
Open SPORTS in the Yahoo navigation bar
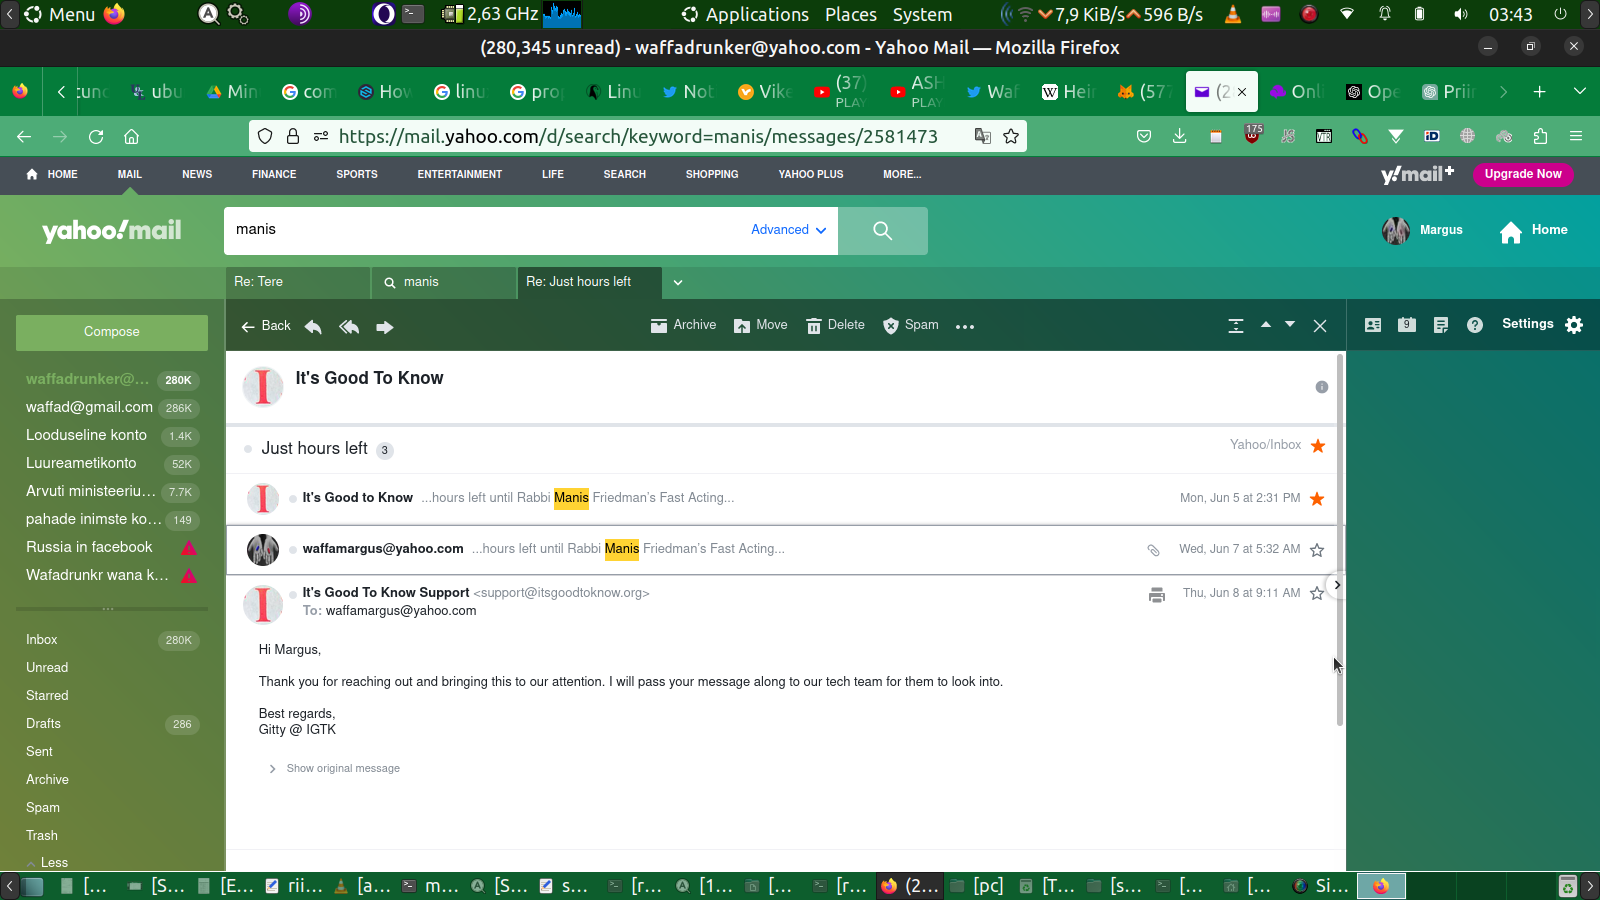(x=357, y=175)
